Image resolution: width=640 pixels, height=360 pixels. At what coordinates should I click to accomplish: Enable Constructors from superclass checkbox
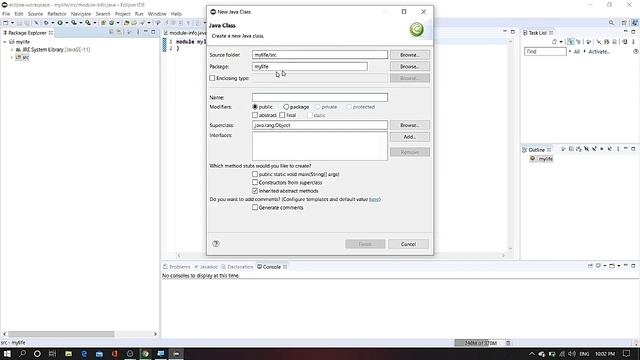(x=255, y=182)
